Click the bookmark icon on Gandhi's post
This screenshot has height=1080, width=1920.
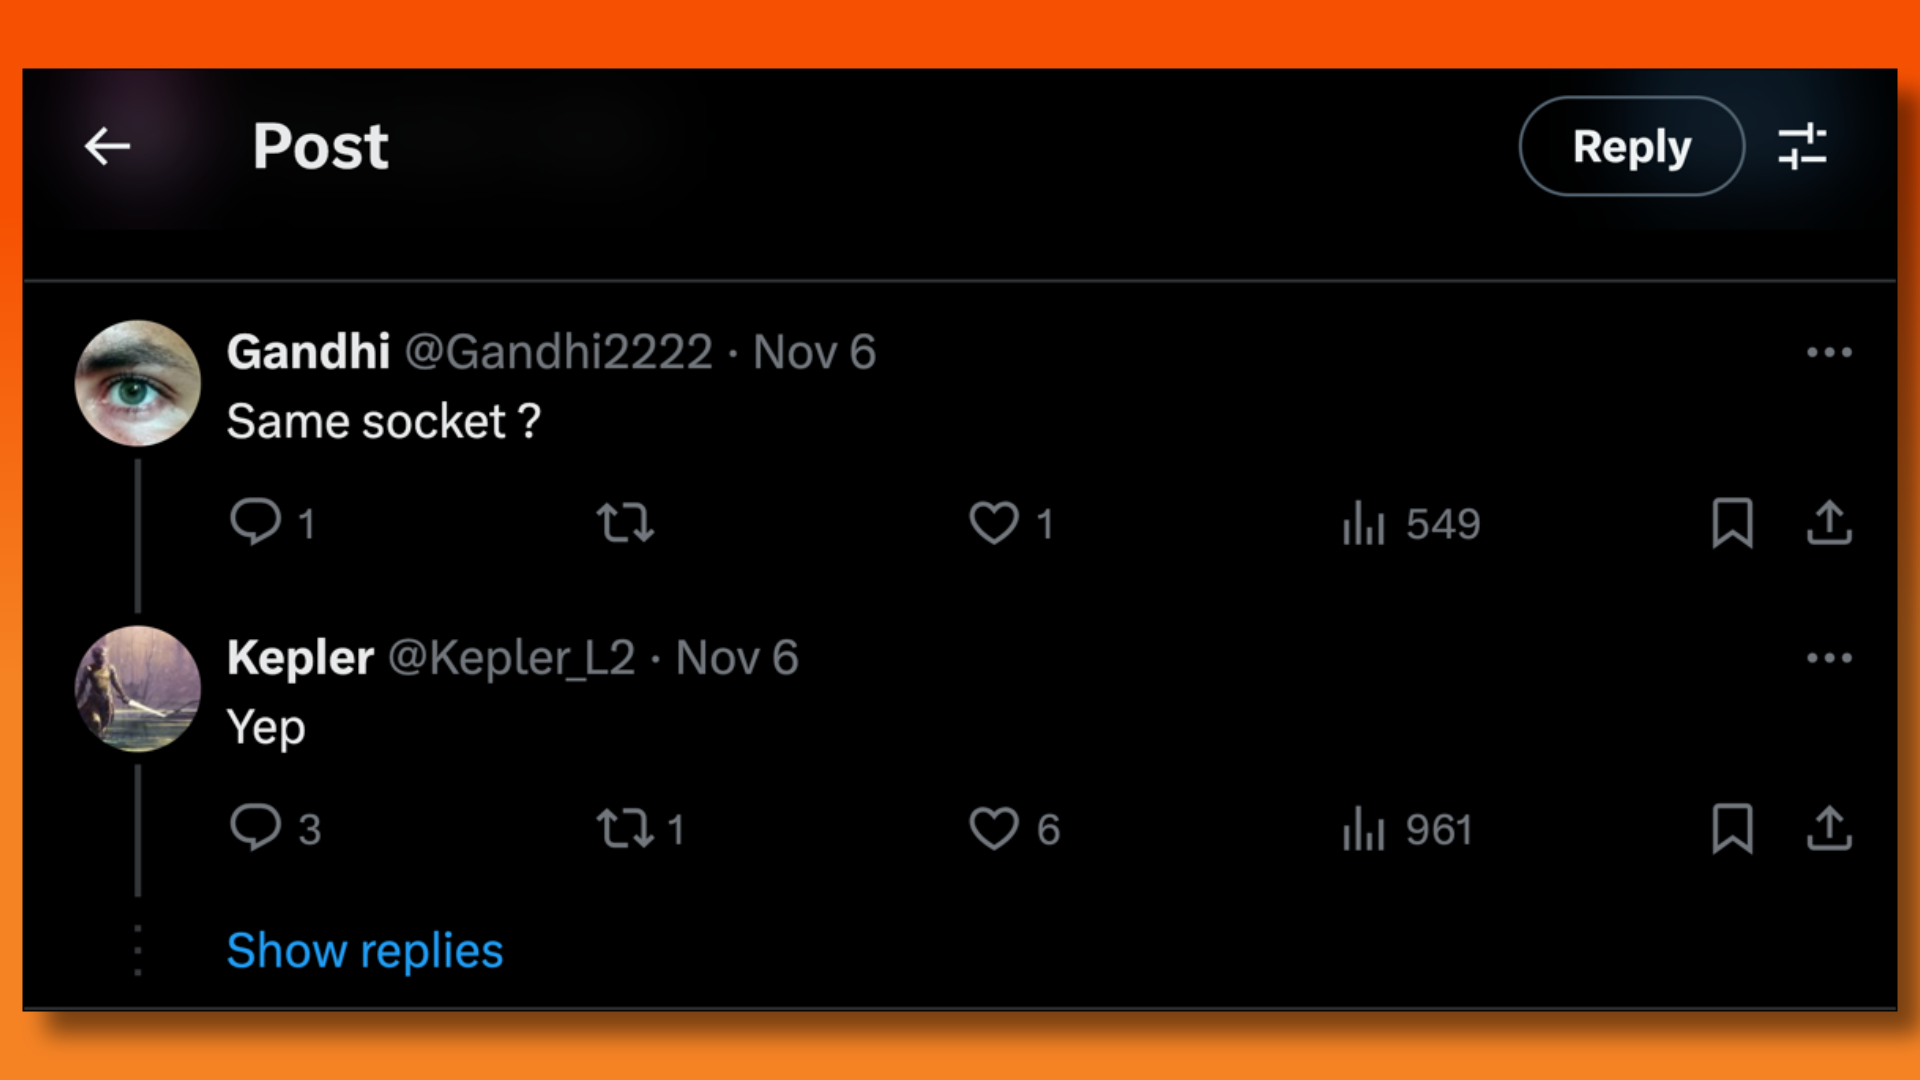pos(1731,522)
